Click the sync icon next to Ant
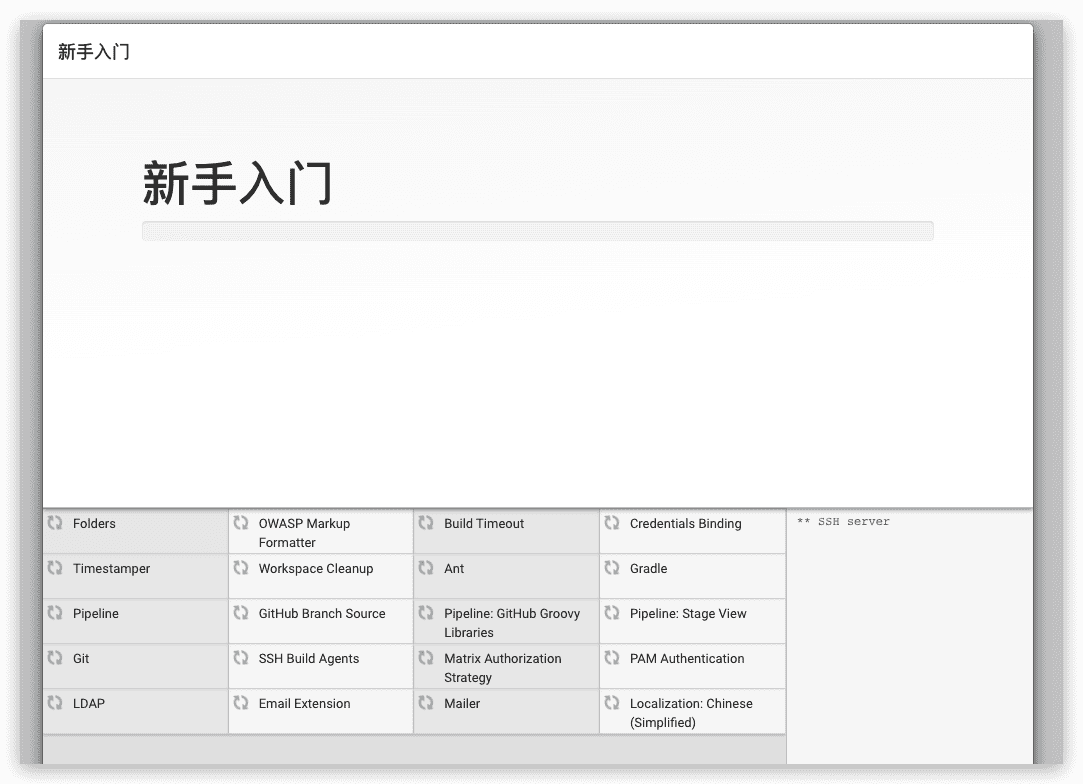This screenshot has height=784, width=1083. pos(426,568)
